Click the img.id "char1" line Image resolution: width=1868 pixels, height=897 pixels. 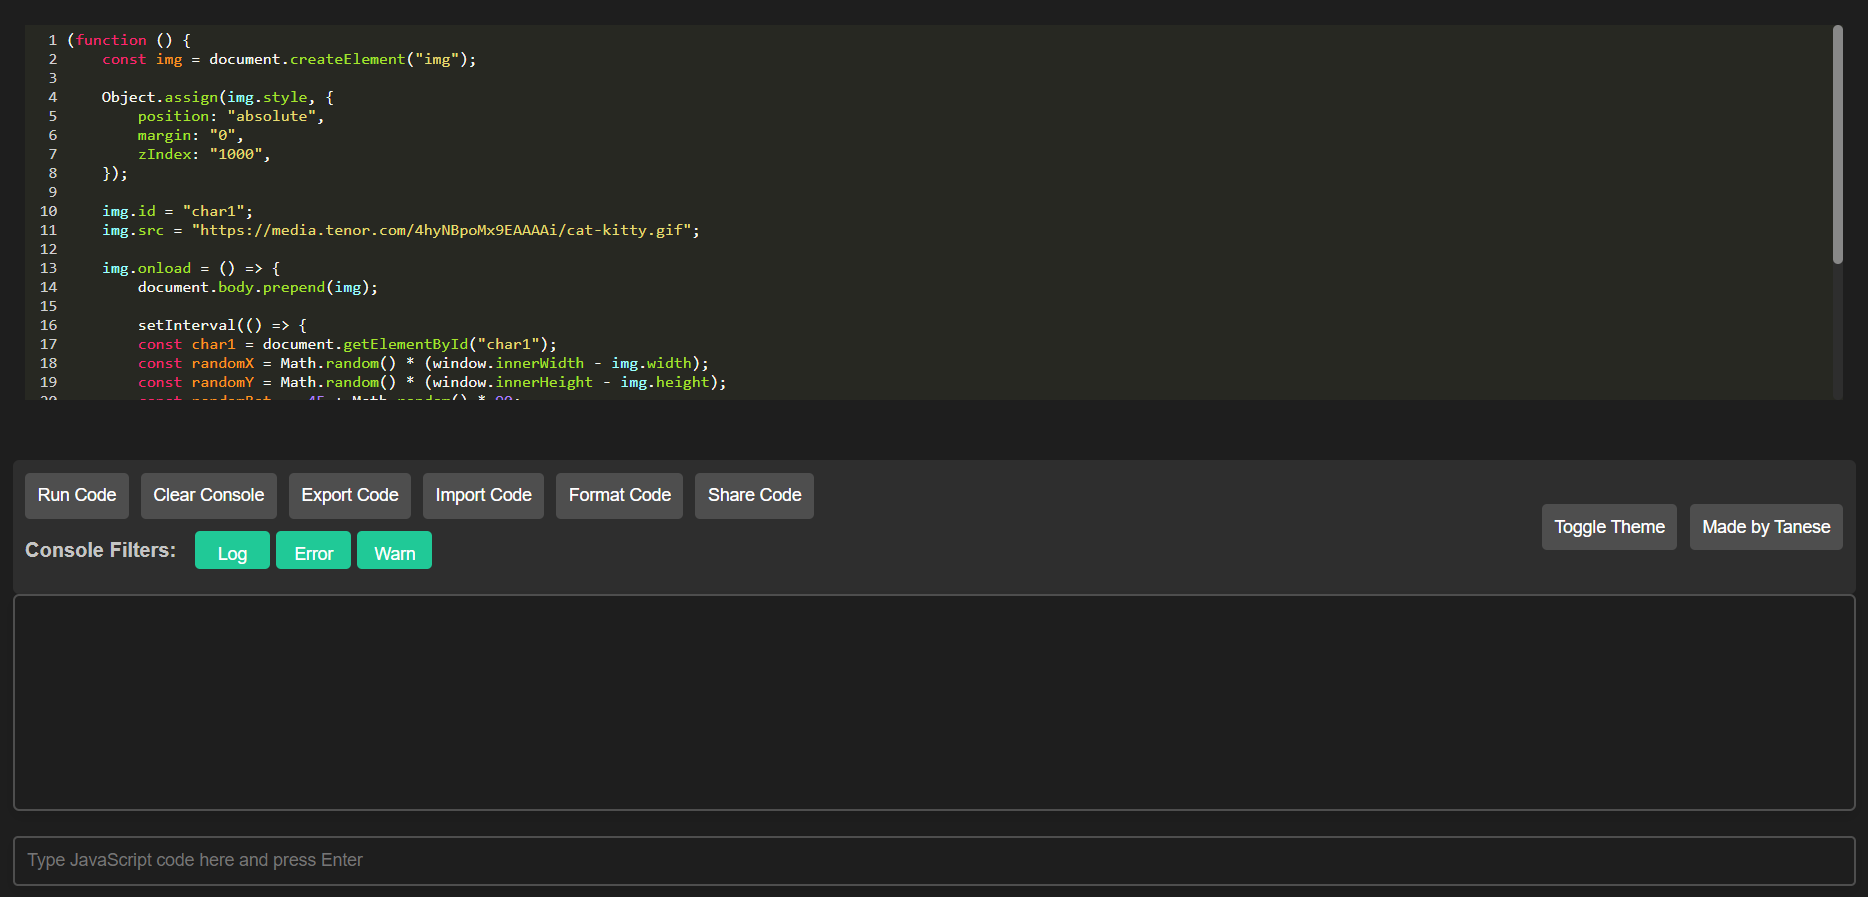coord(177,211)
